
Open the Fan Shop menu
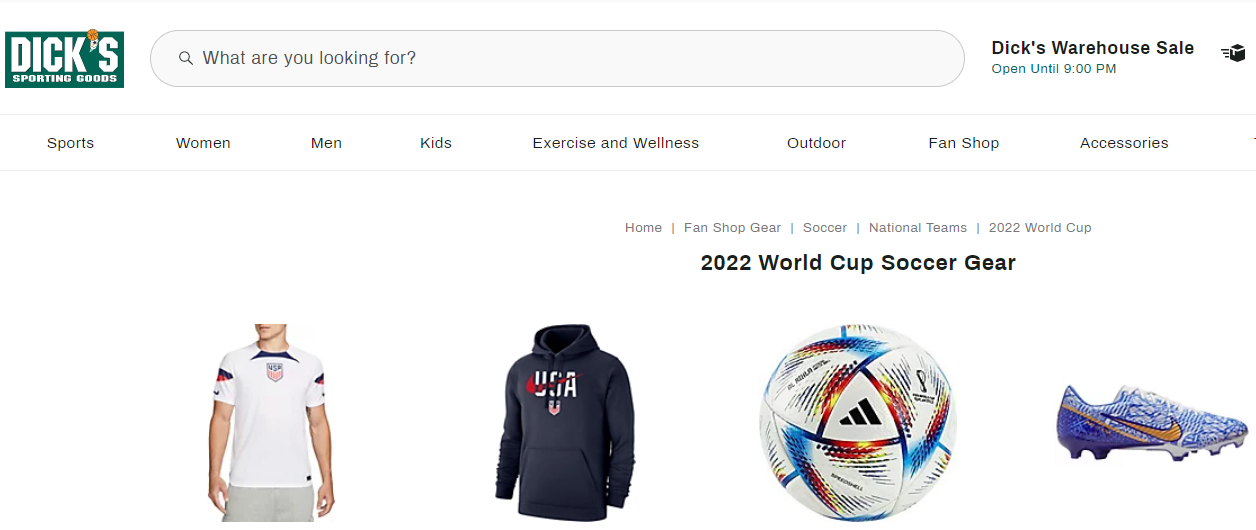963,143
